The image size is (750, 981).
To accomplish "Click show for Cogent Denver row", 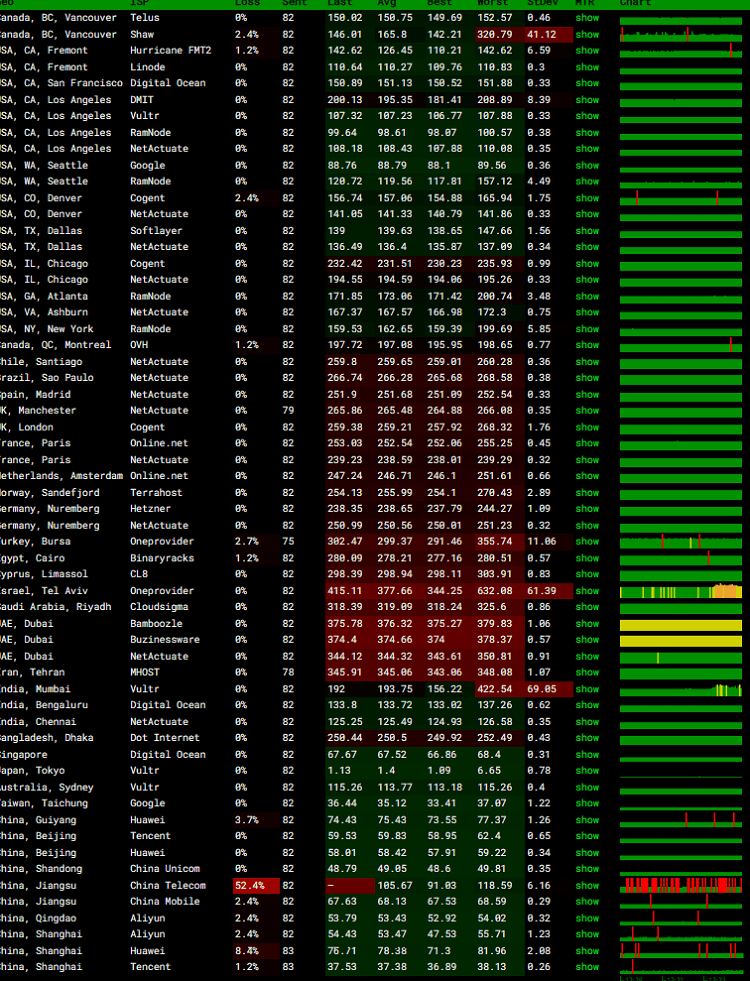I will pos(587,198).
